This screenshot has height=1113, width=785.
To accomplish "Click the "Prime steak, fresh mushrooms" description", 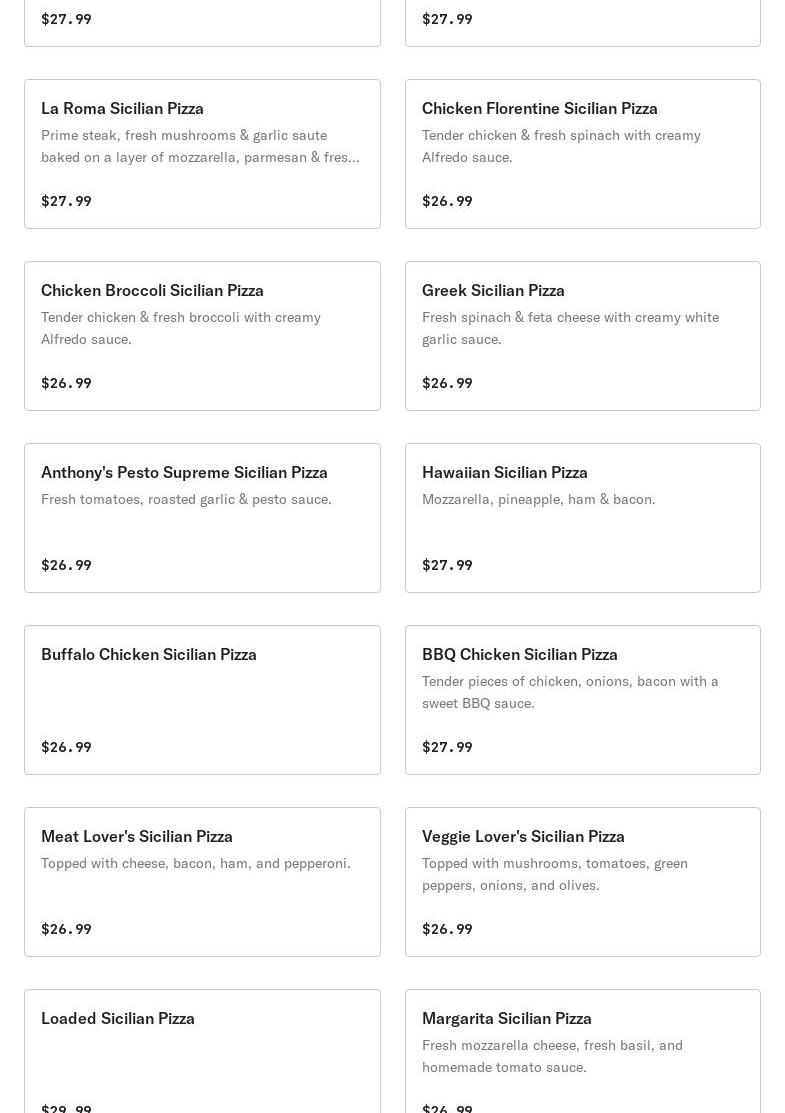I will pyautogui.click(x=200, y=146).
